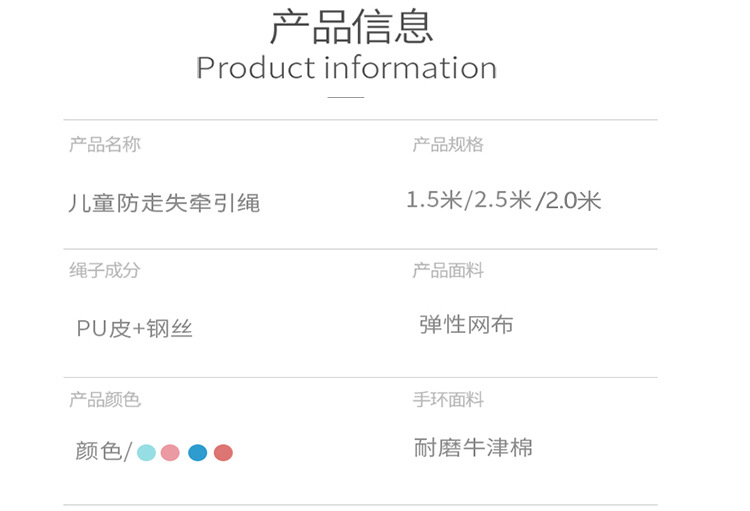750x511 pixels.
Task: Click the 绳子成分 label
Action: pyautogui.click(x=105, y=271)
